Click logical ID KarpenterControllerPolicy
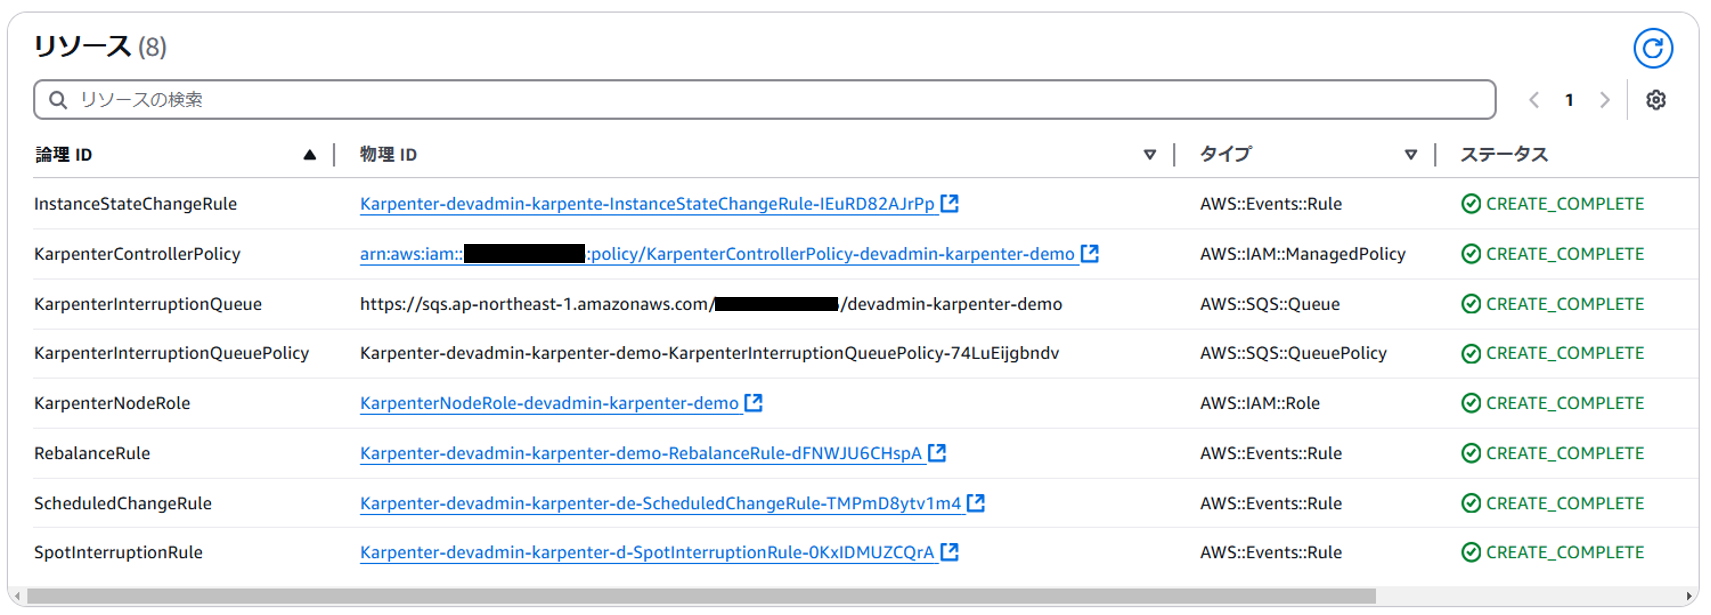Viewport: 1711px width, 615px height. click(137, 254)
